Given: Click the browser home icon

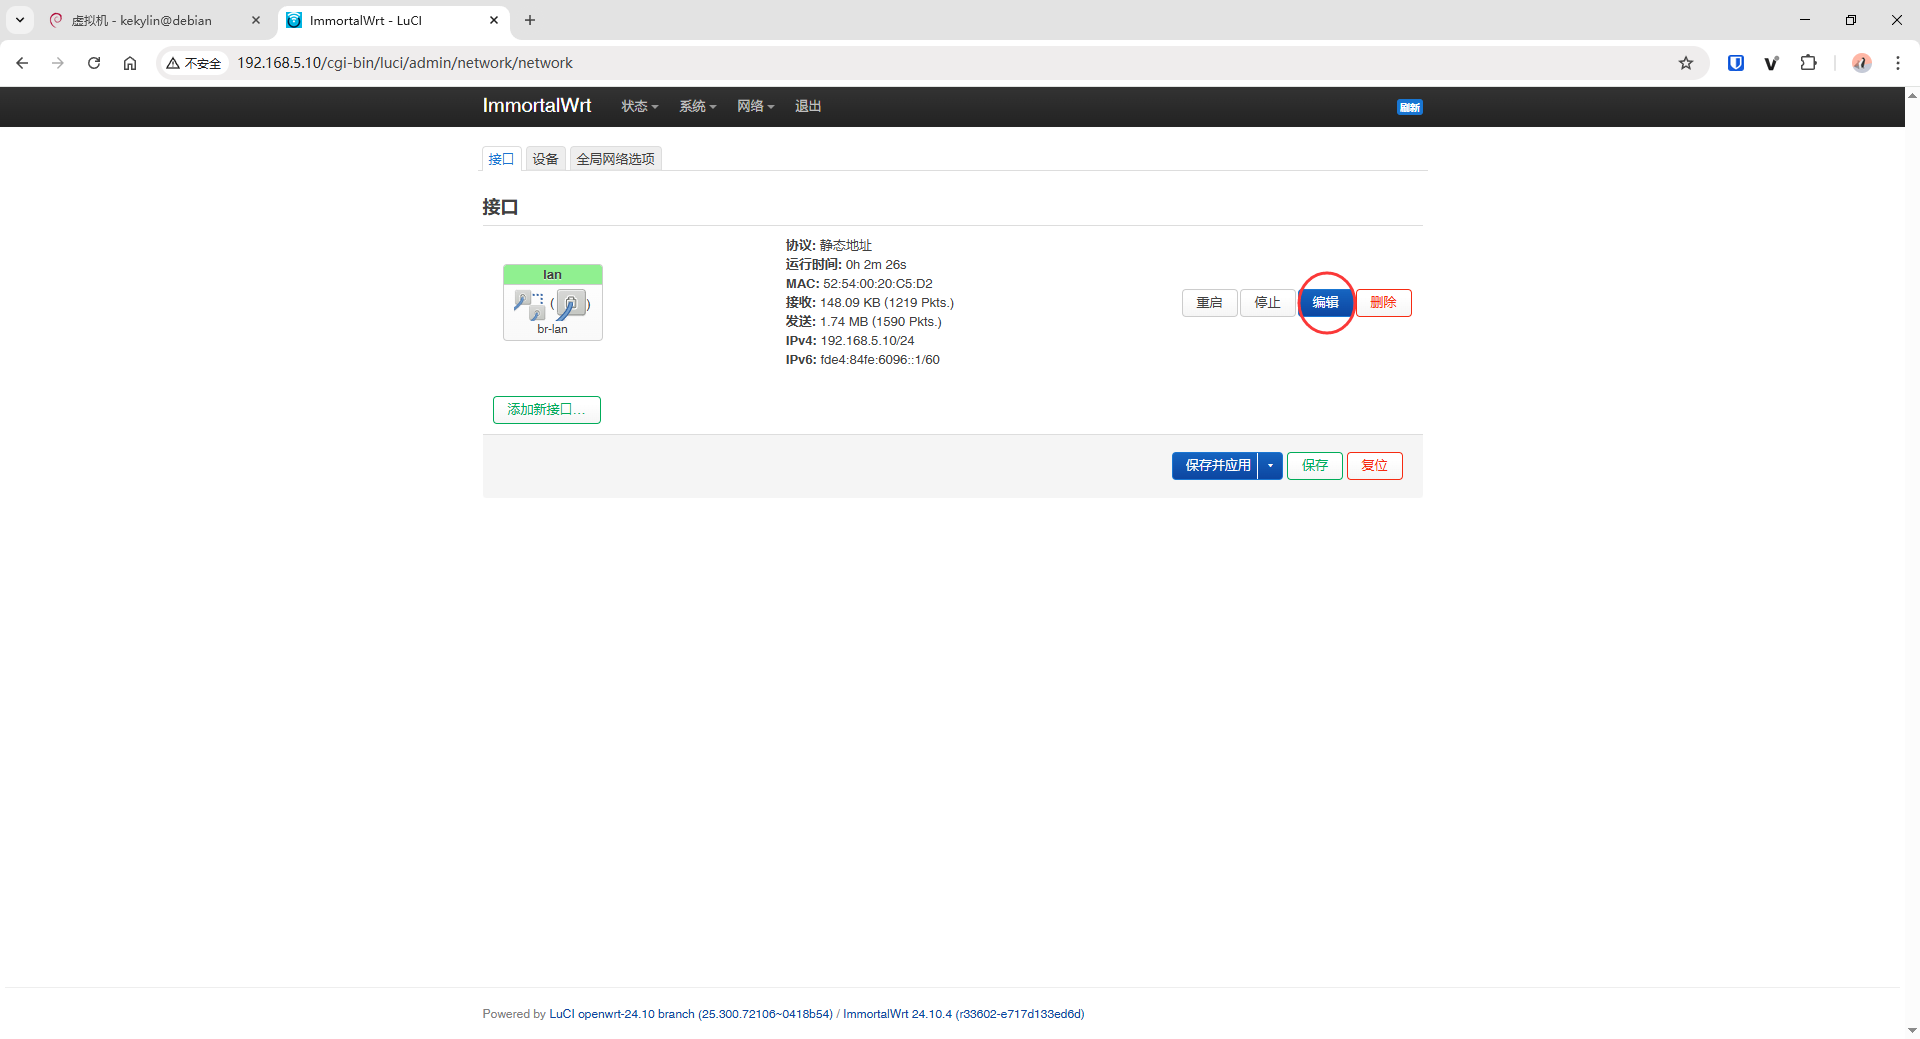Looking at the screenshot, I should click(x=130, y=63).
